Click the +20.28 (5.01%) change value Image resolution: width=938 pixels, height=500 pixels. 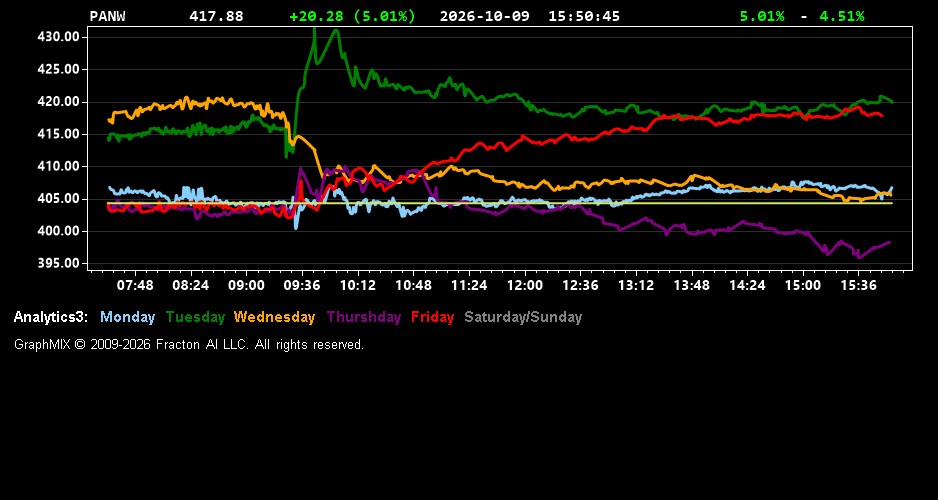click(x=352, y=16)
